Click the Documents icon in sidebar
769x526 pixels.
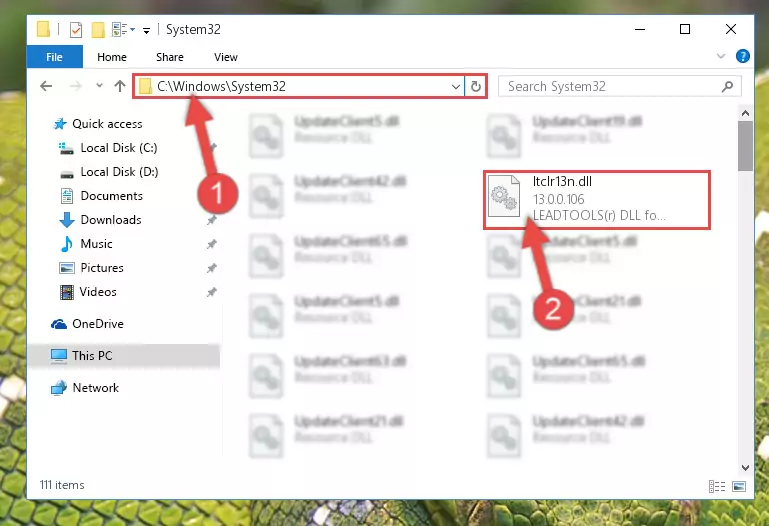67,196
